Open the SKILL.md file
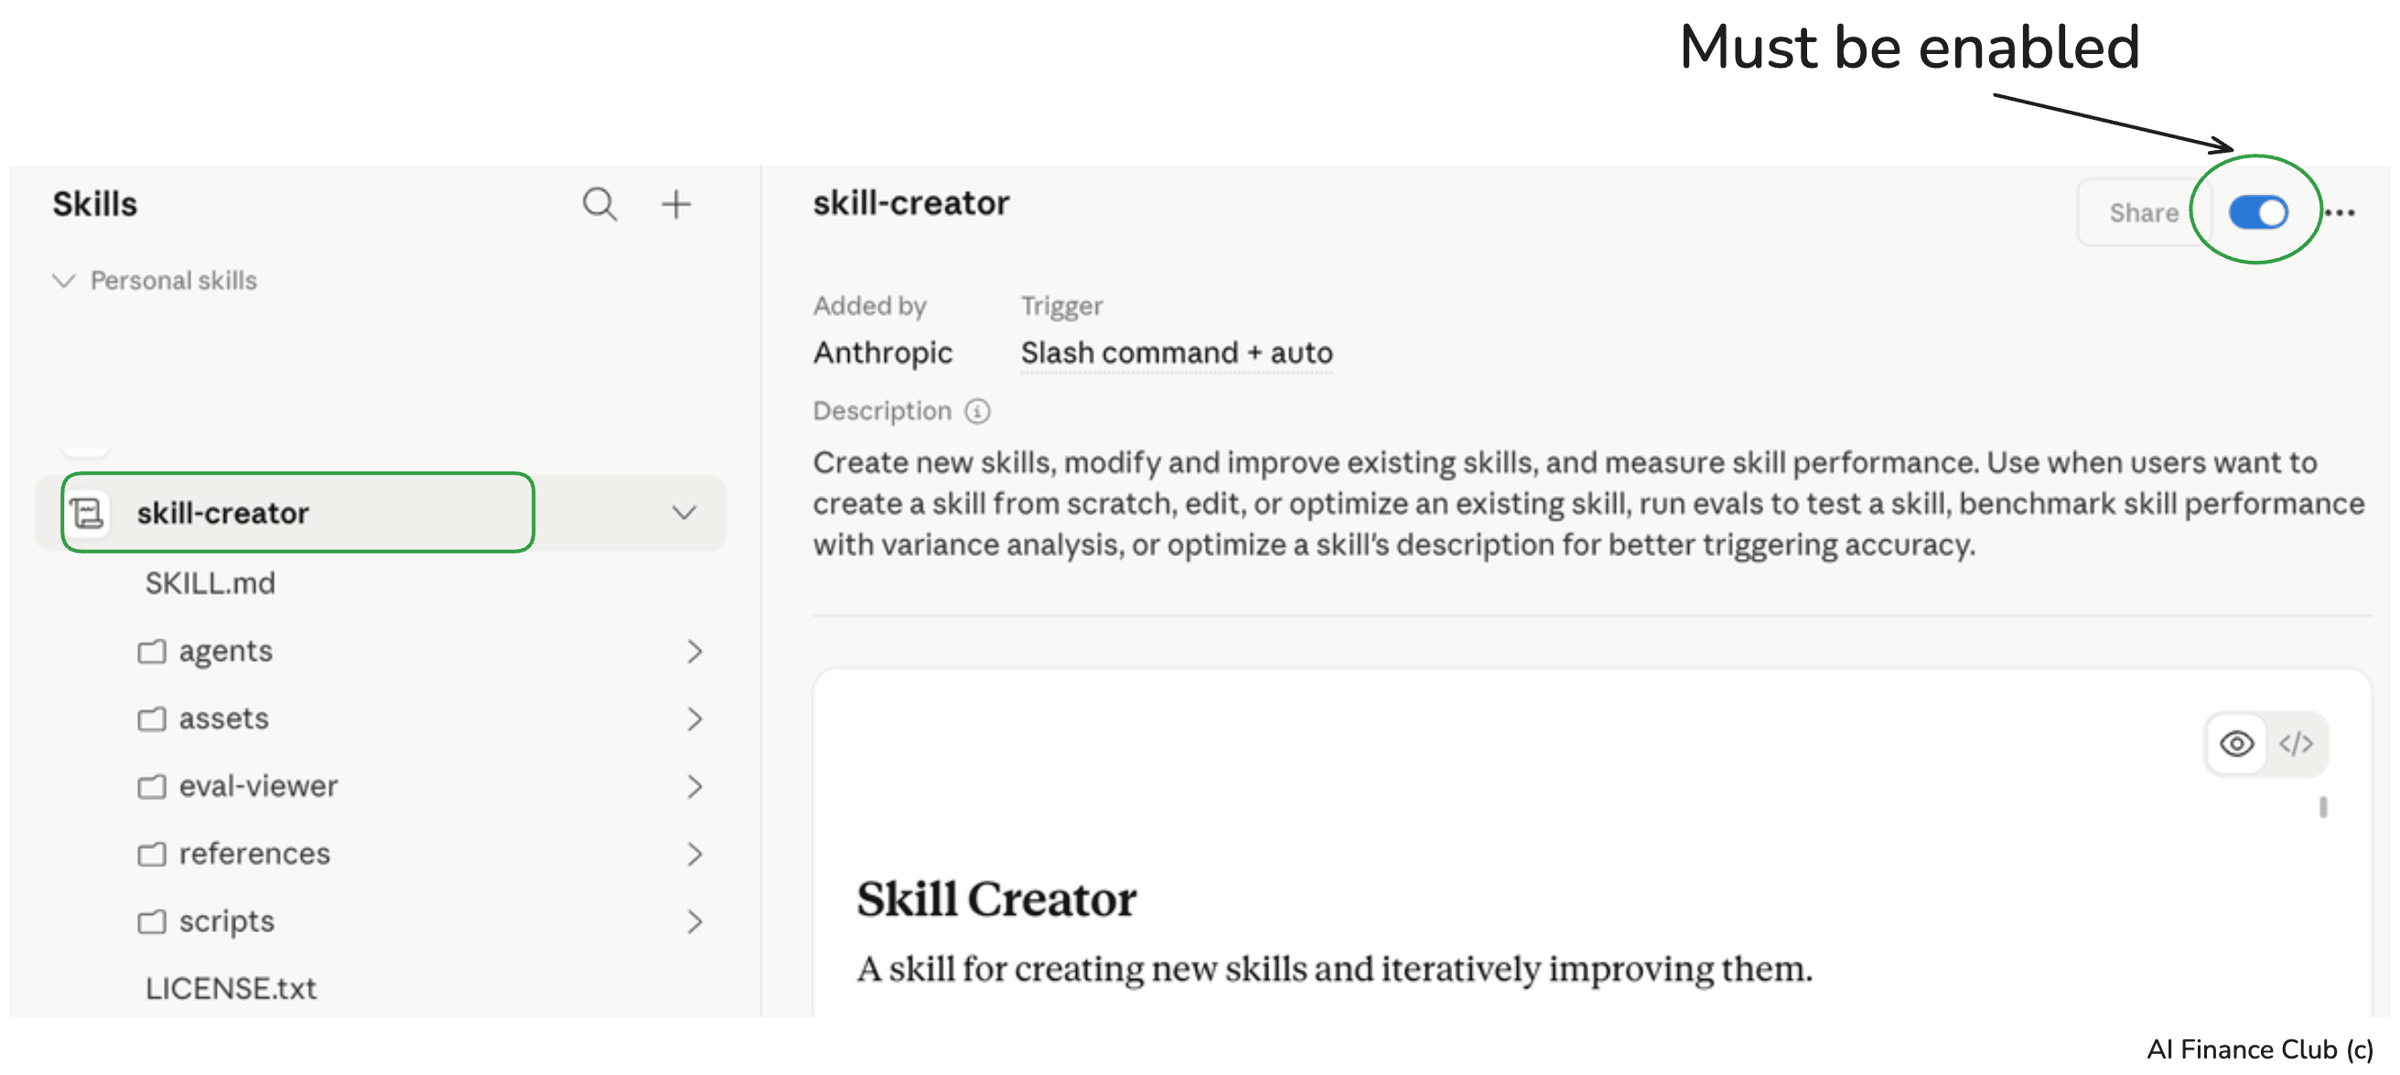2400x1075 pixels. tap(210, 584)
